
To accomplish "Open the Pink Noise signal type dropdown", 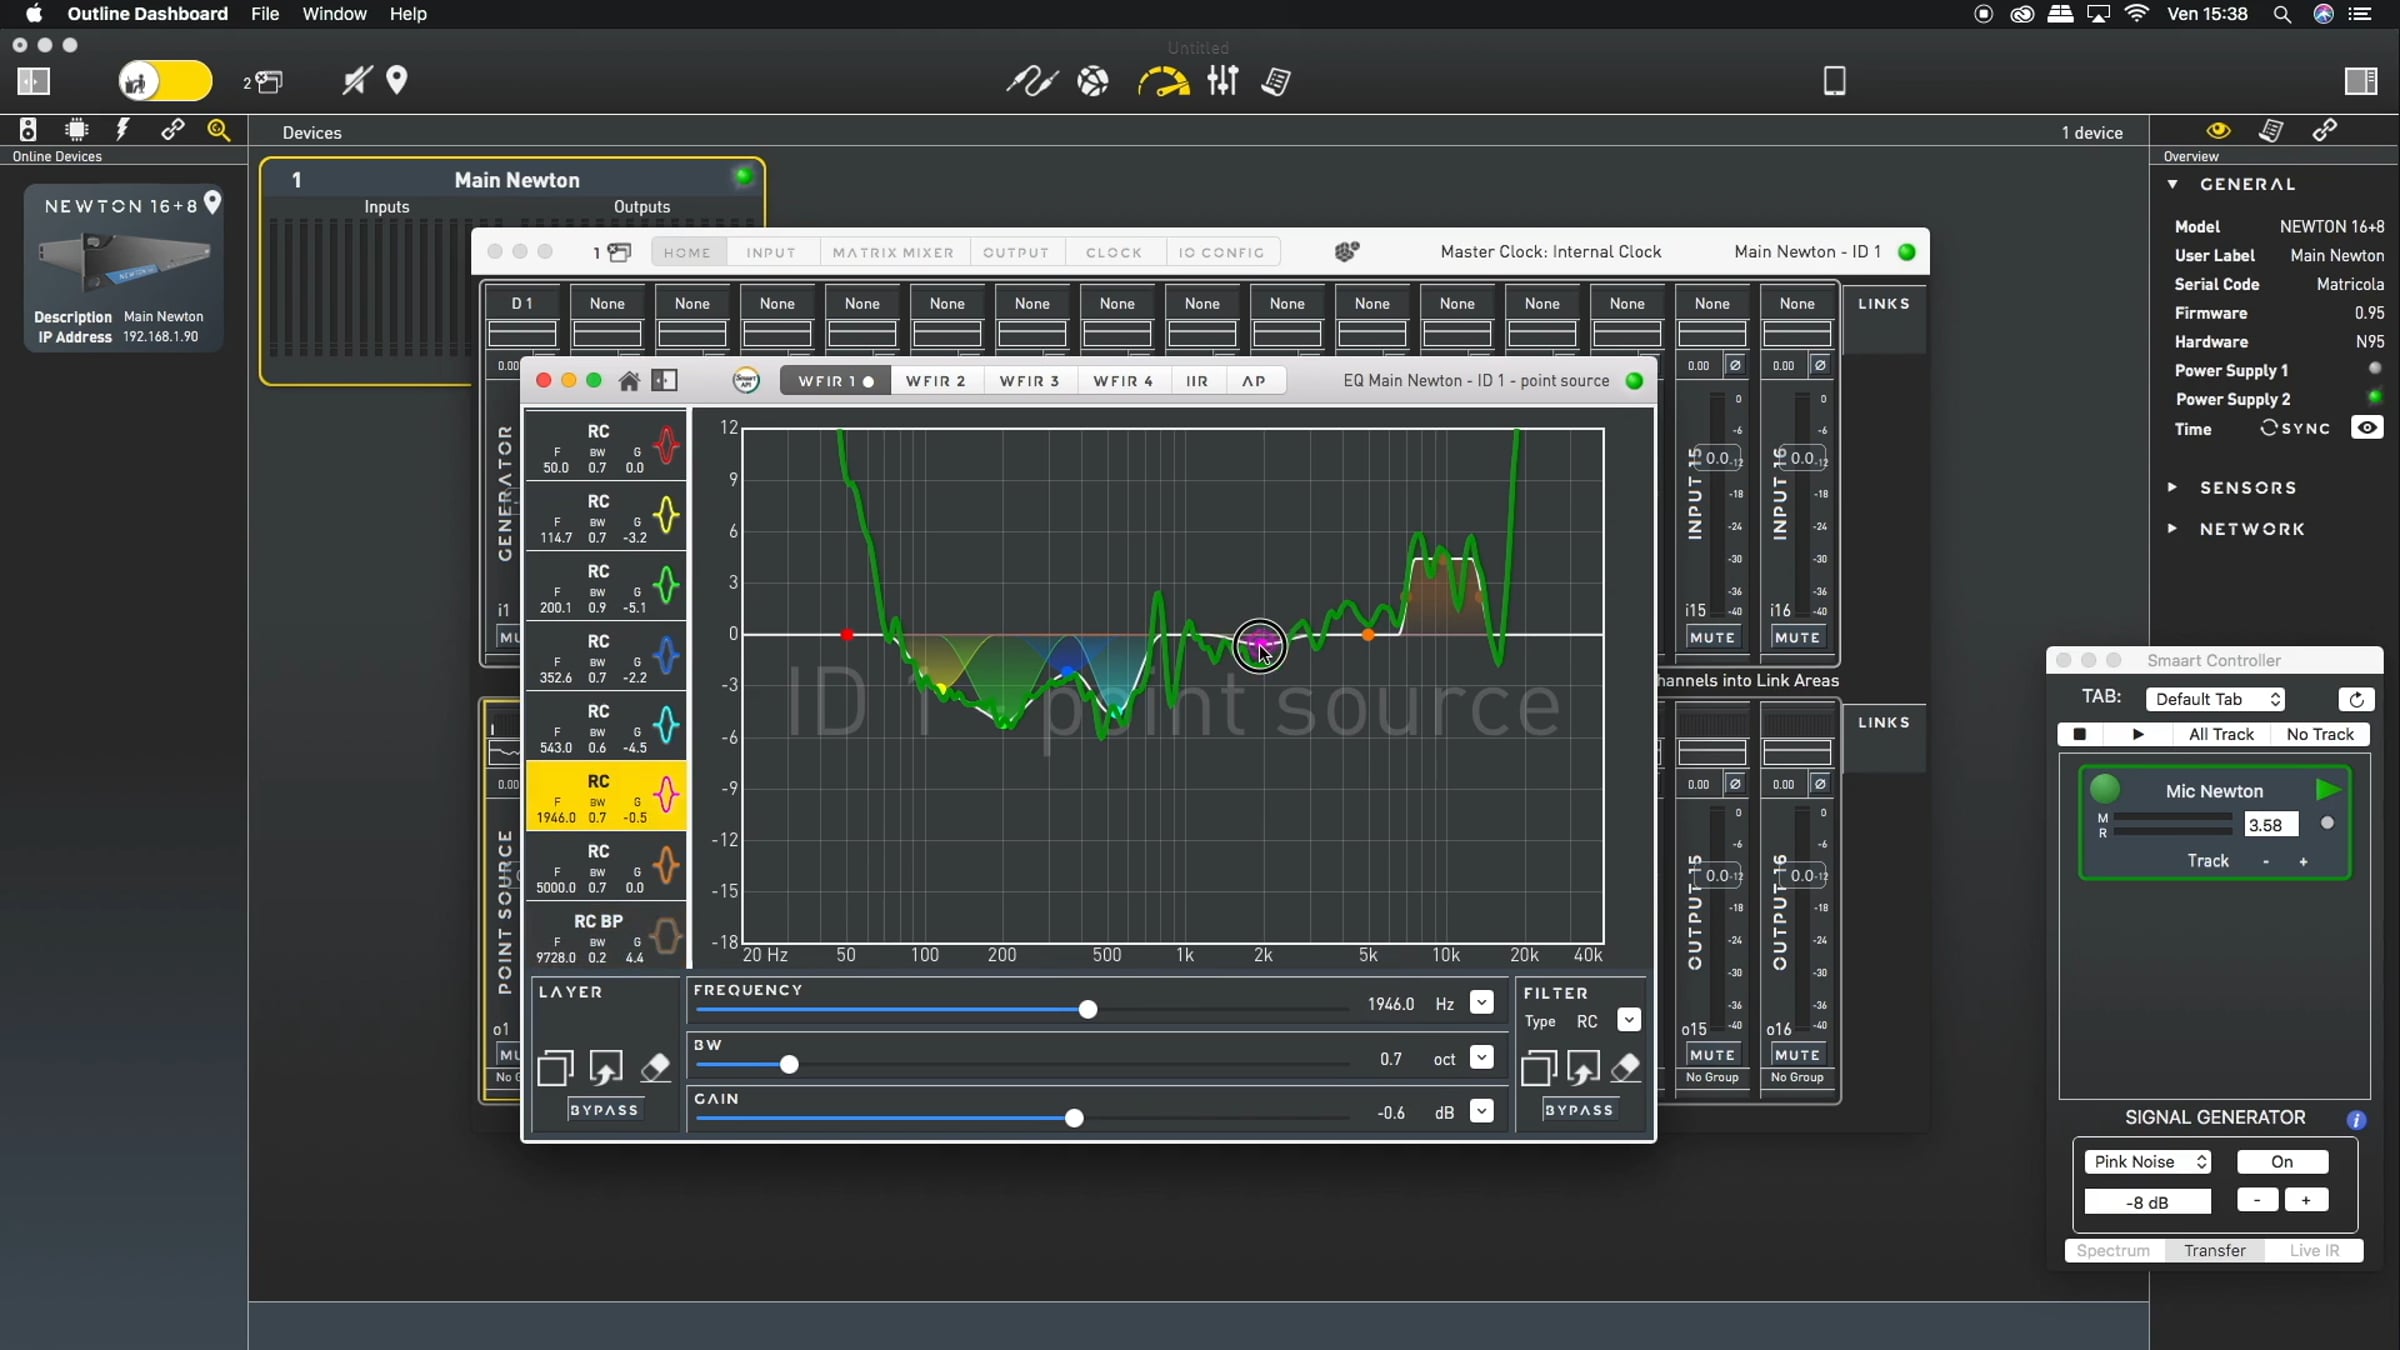I will 2147,1161.
